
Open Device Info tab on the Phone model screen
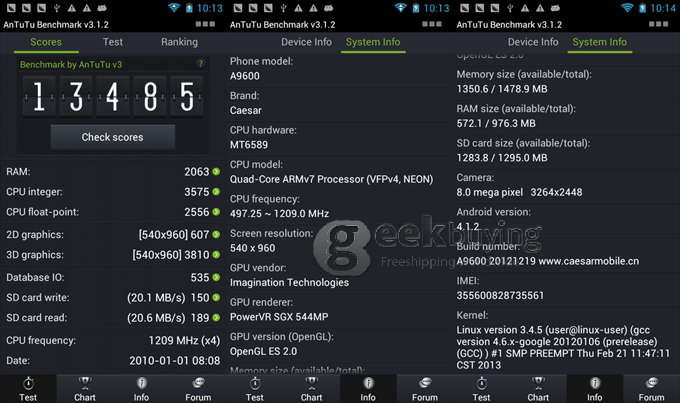click(x=306, y=42)
